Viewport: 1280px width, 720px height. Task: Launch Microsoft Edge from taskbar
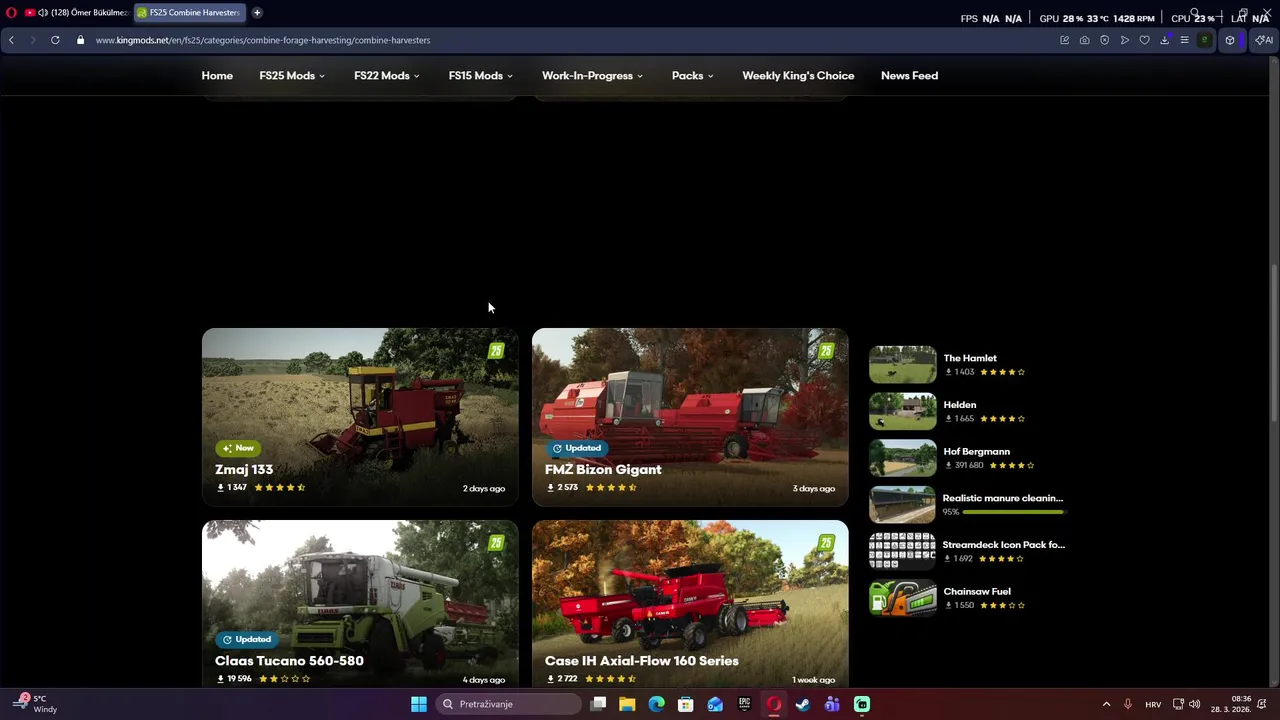656,704
